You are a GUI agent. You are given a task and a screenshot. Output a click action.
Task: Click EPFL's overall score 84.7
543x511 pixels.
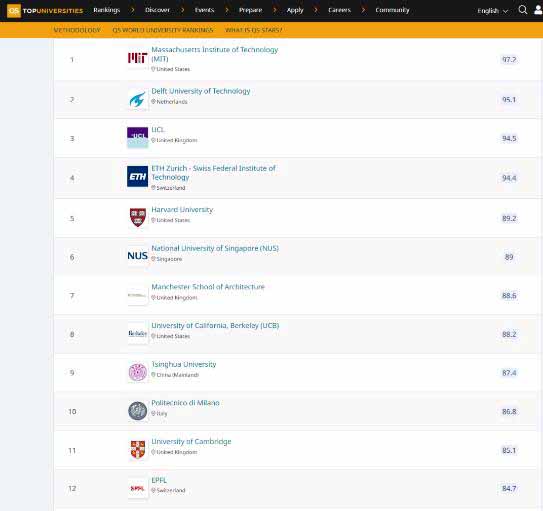click(x=509, y=488)
